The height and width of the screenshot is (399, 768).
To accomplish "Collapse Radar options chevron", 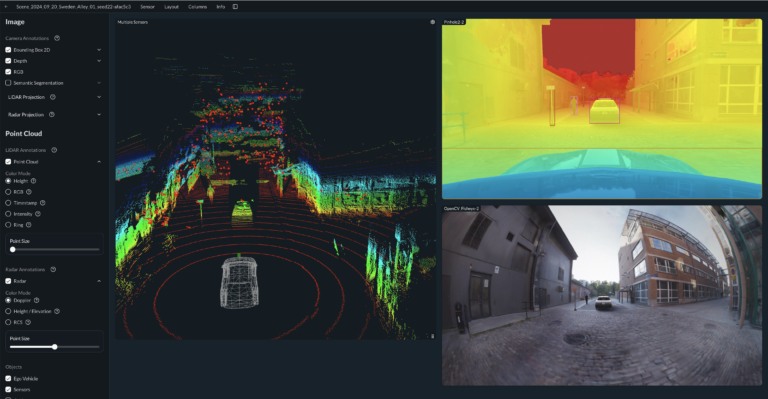I will click(x=99, y=281).
